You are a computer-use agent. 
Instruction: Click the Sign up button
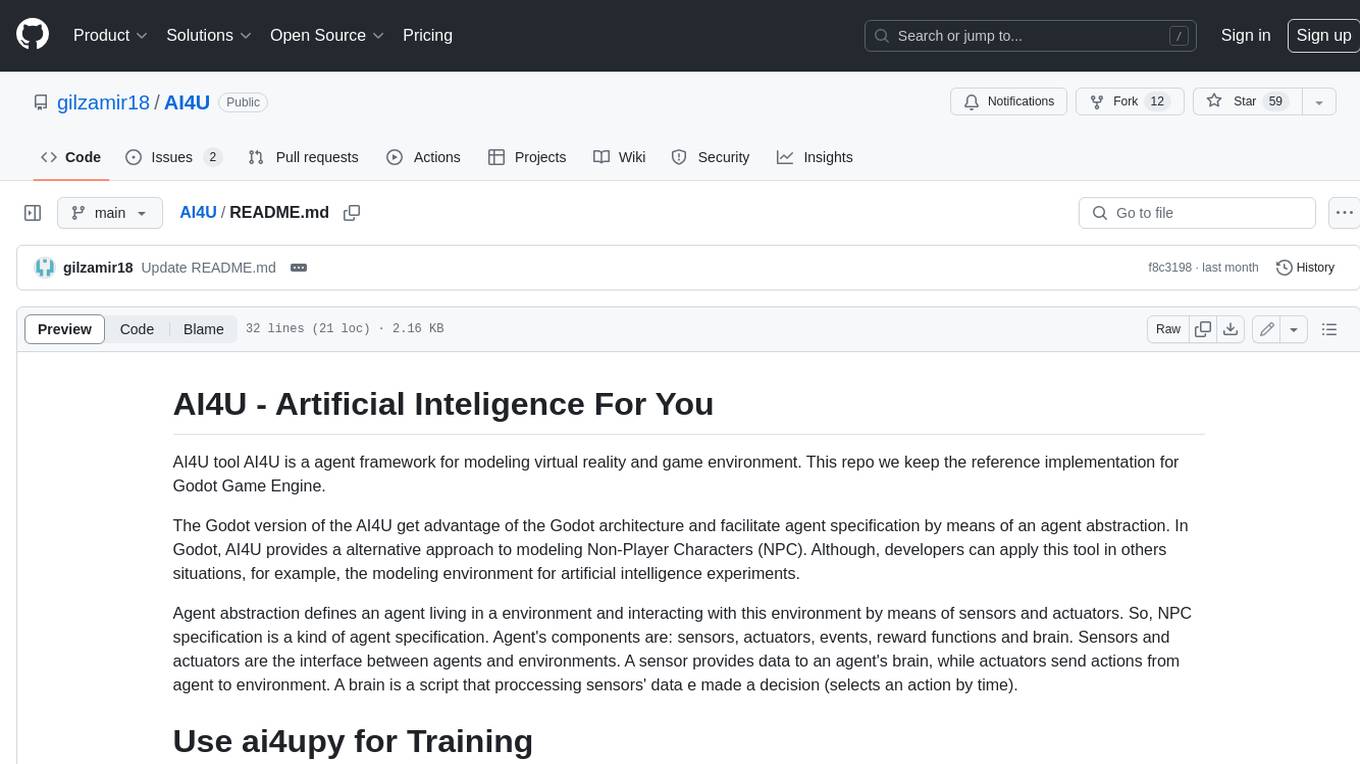tap(1323, 35)
